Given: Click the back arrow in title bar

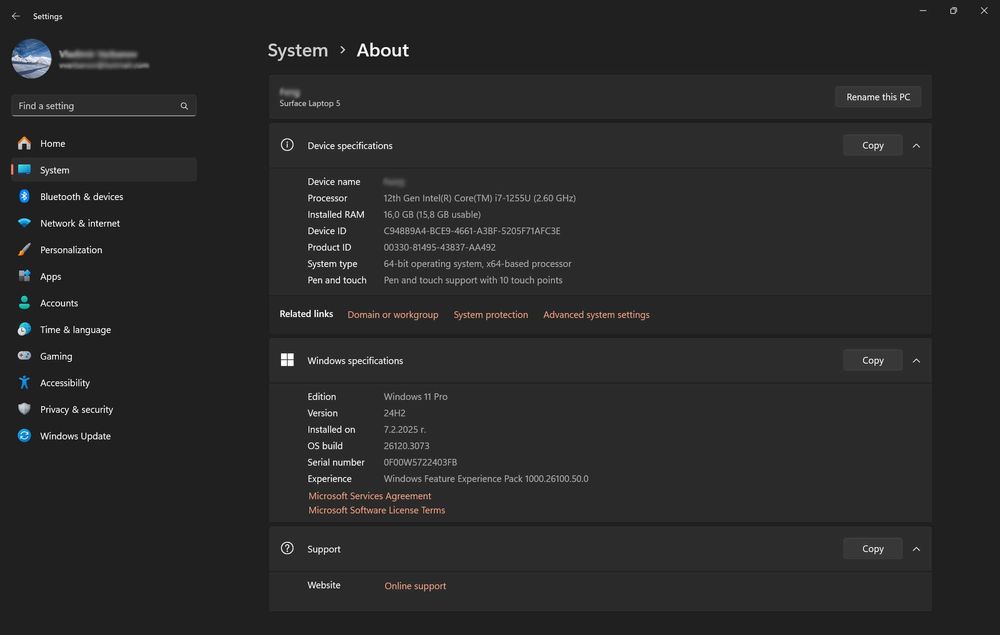Looking at the screenshot, I should point(15,16).
